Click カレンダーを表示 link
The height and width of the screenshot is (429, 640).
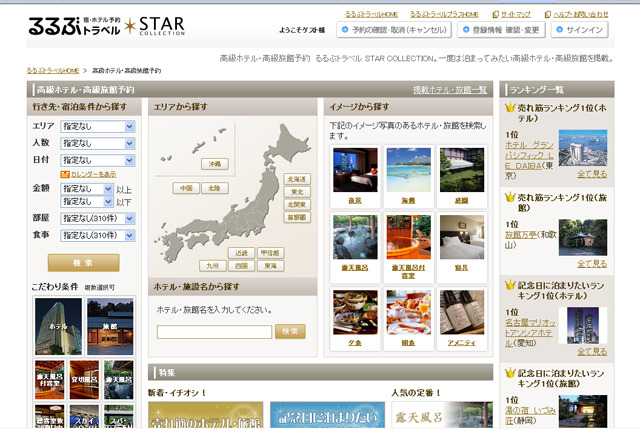[93, 174]
